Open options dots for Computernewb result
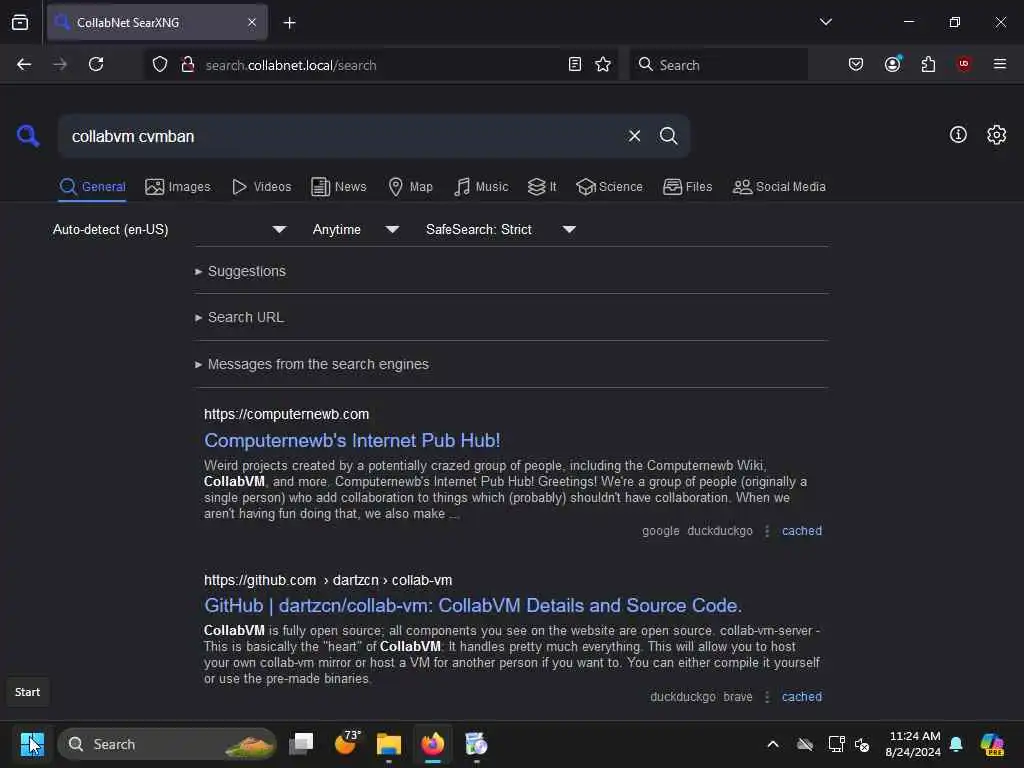 click(x=767, y=531)
